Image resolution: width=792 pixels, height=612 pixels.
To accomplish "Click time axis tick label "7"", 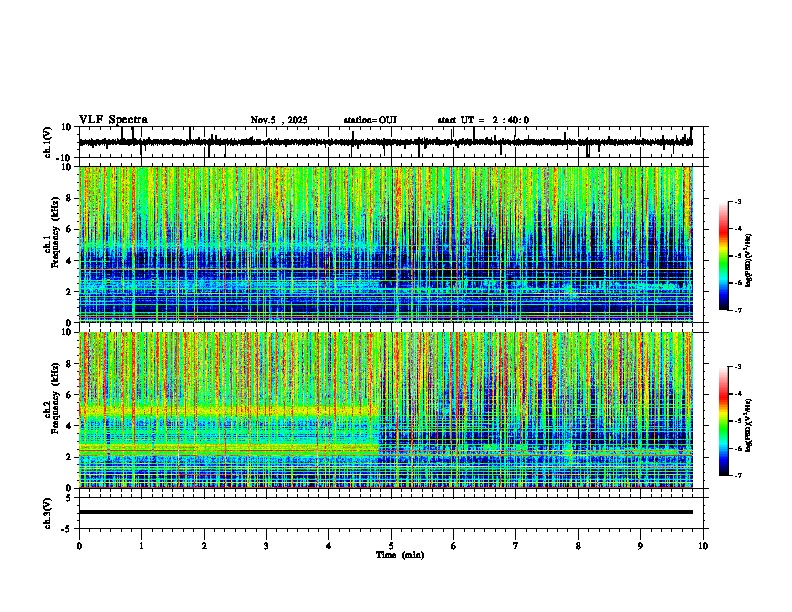I will (516, 546).
